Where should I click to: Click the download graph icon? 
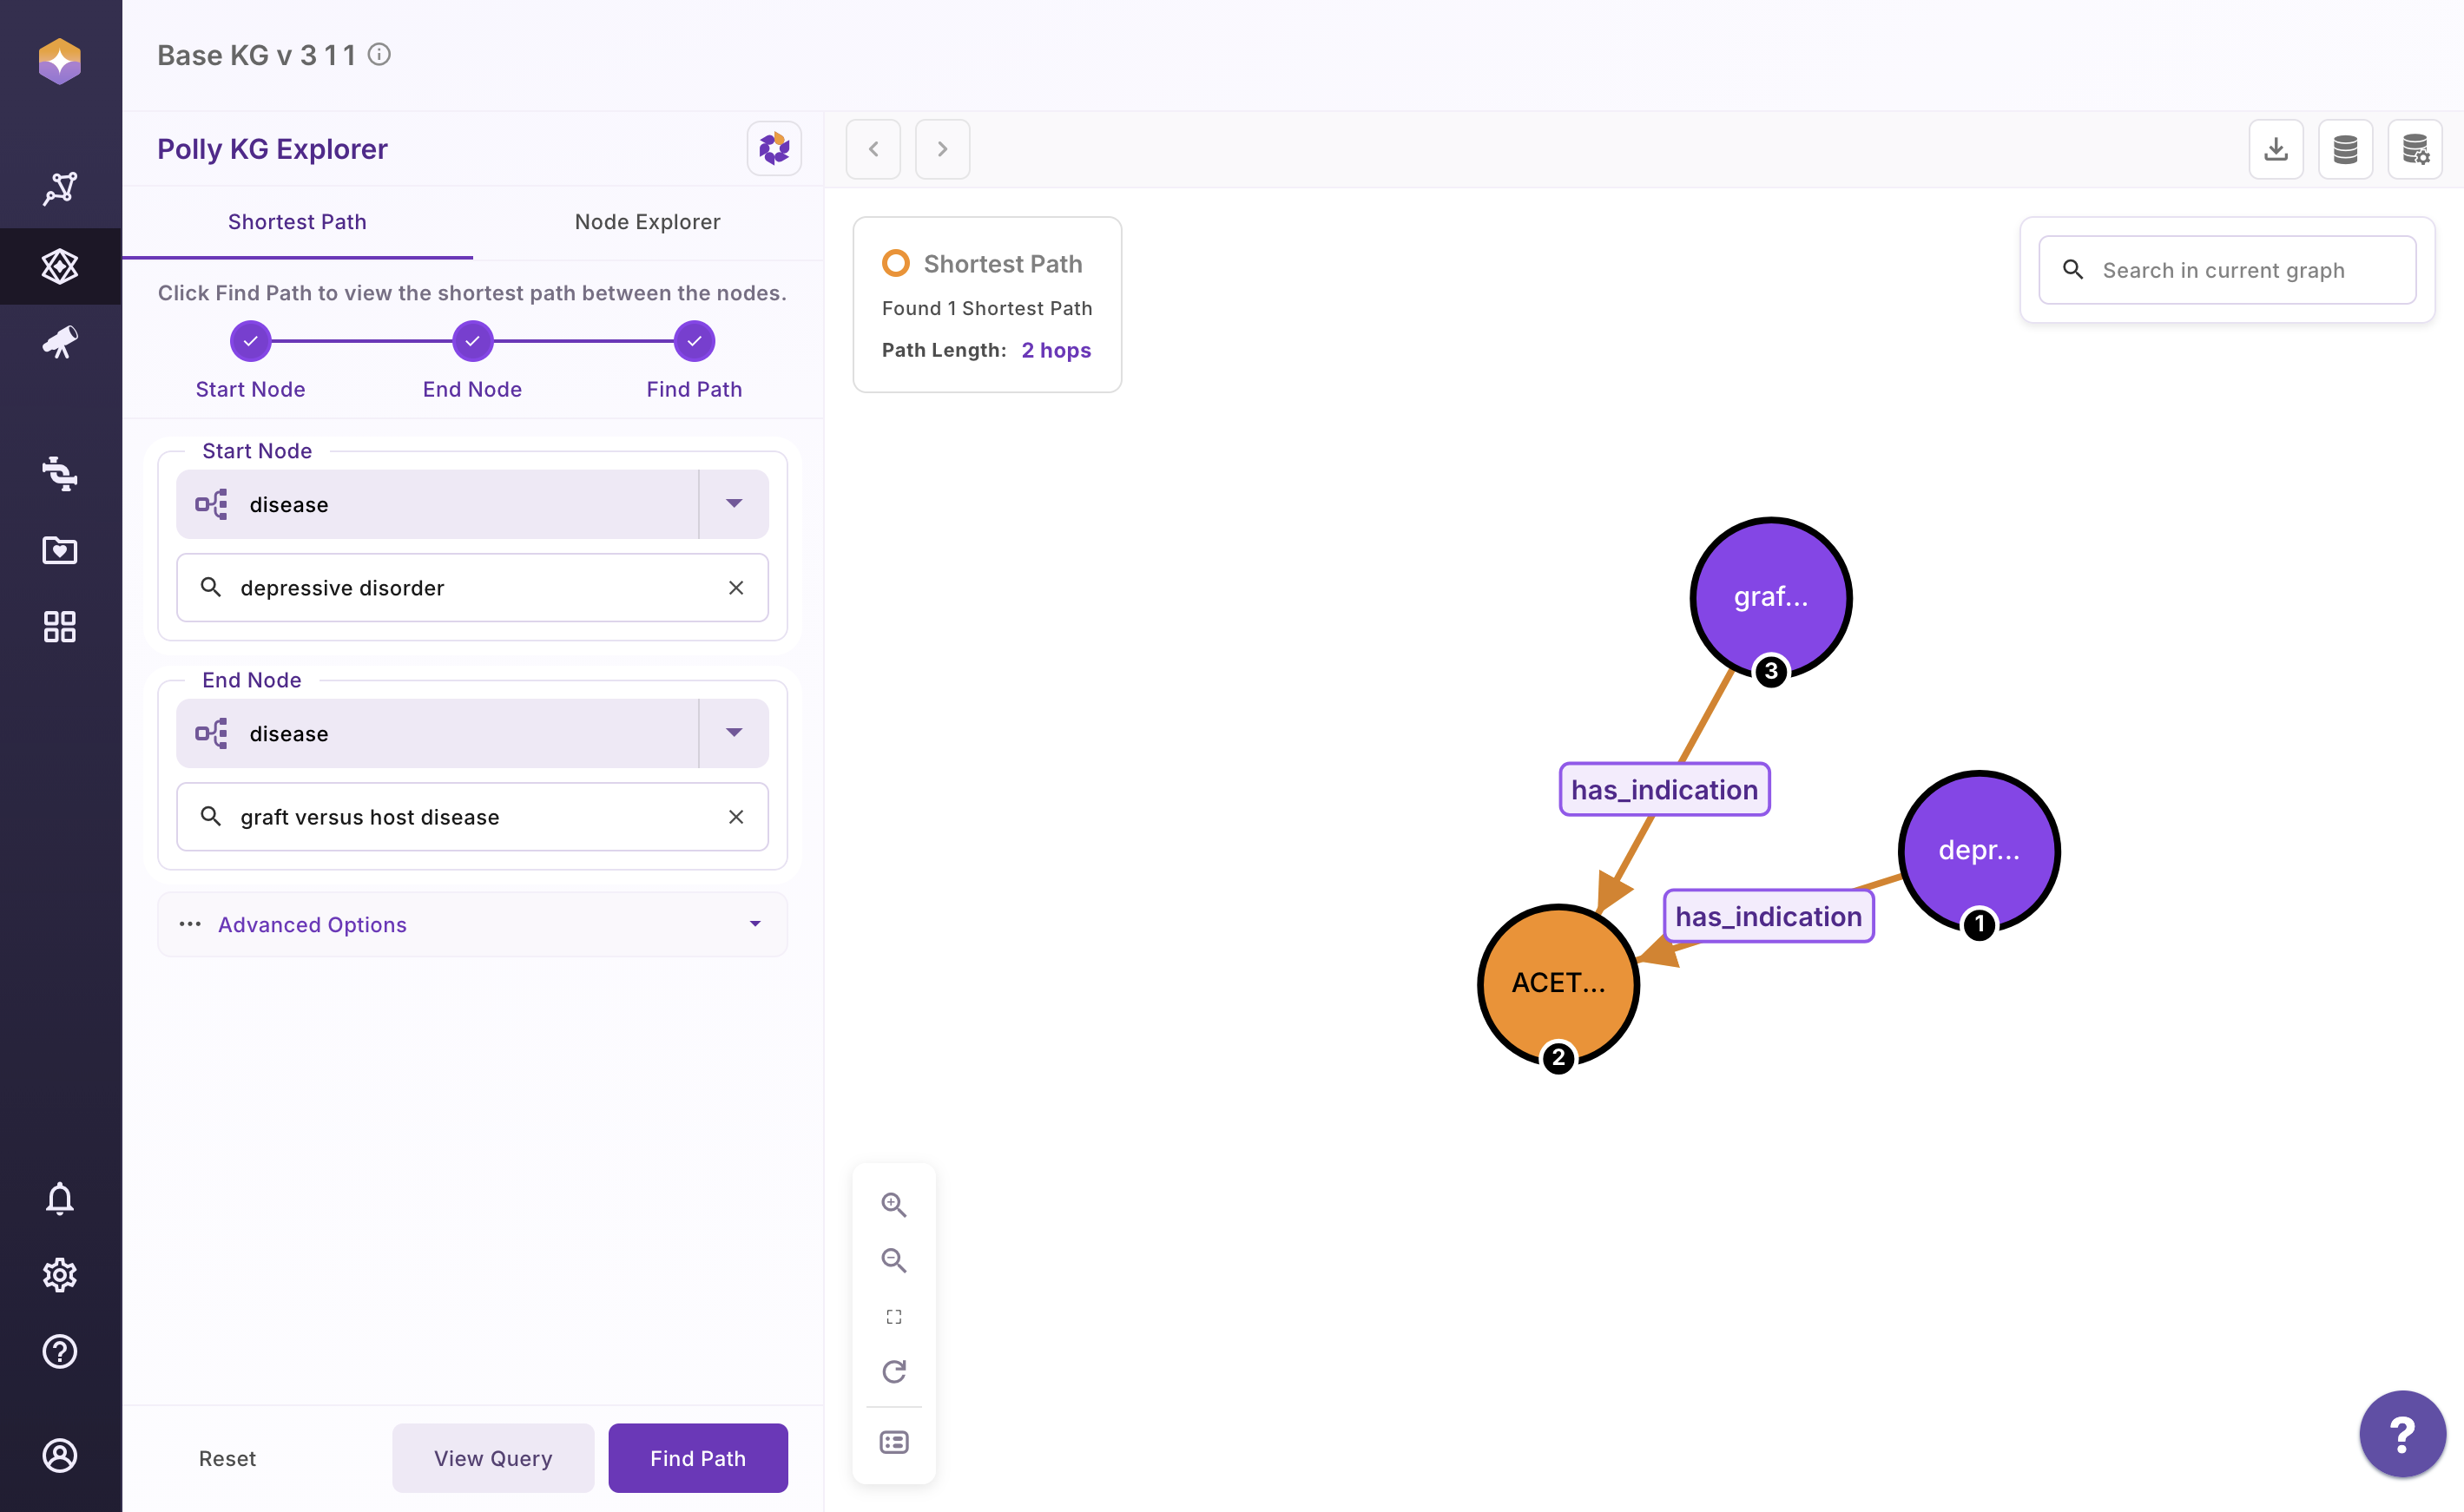(x=2275, y=149)
